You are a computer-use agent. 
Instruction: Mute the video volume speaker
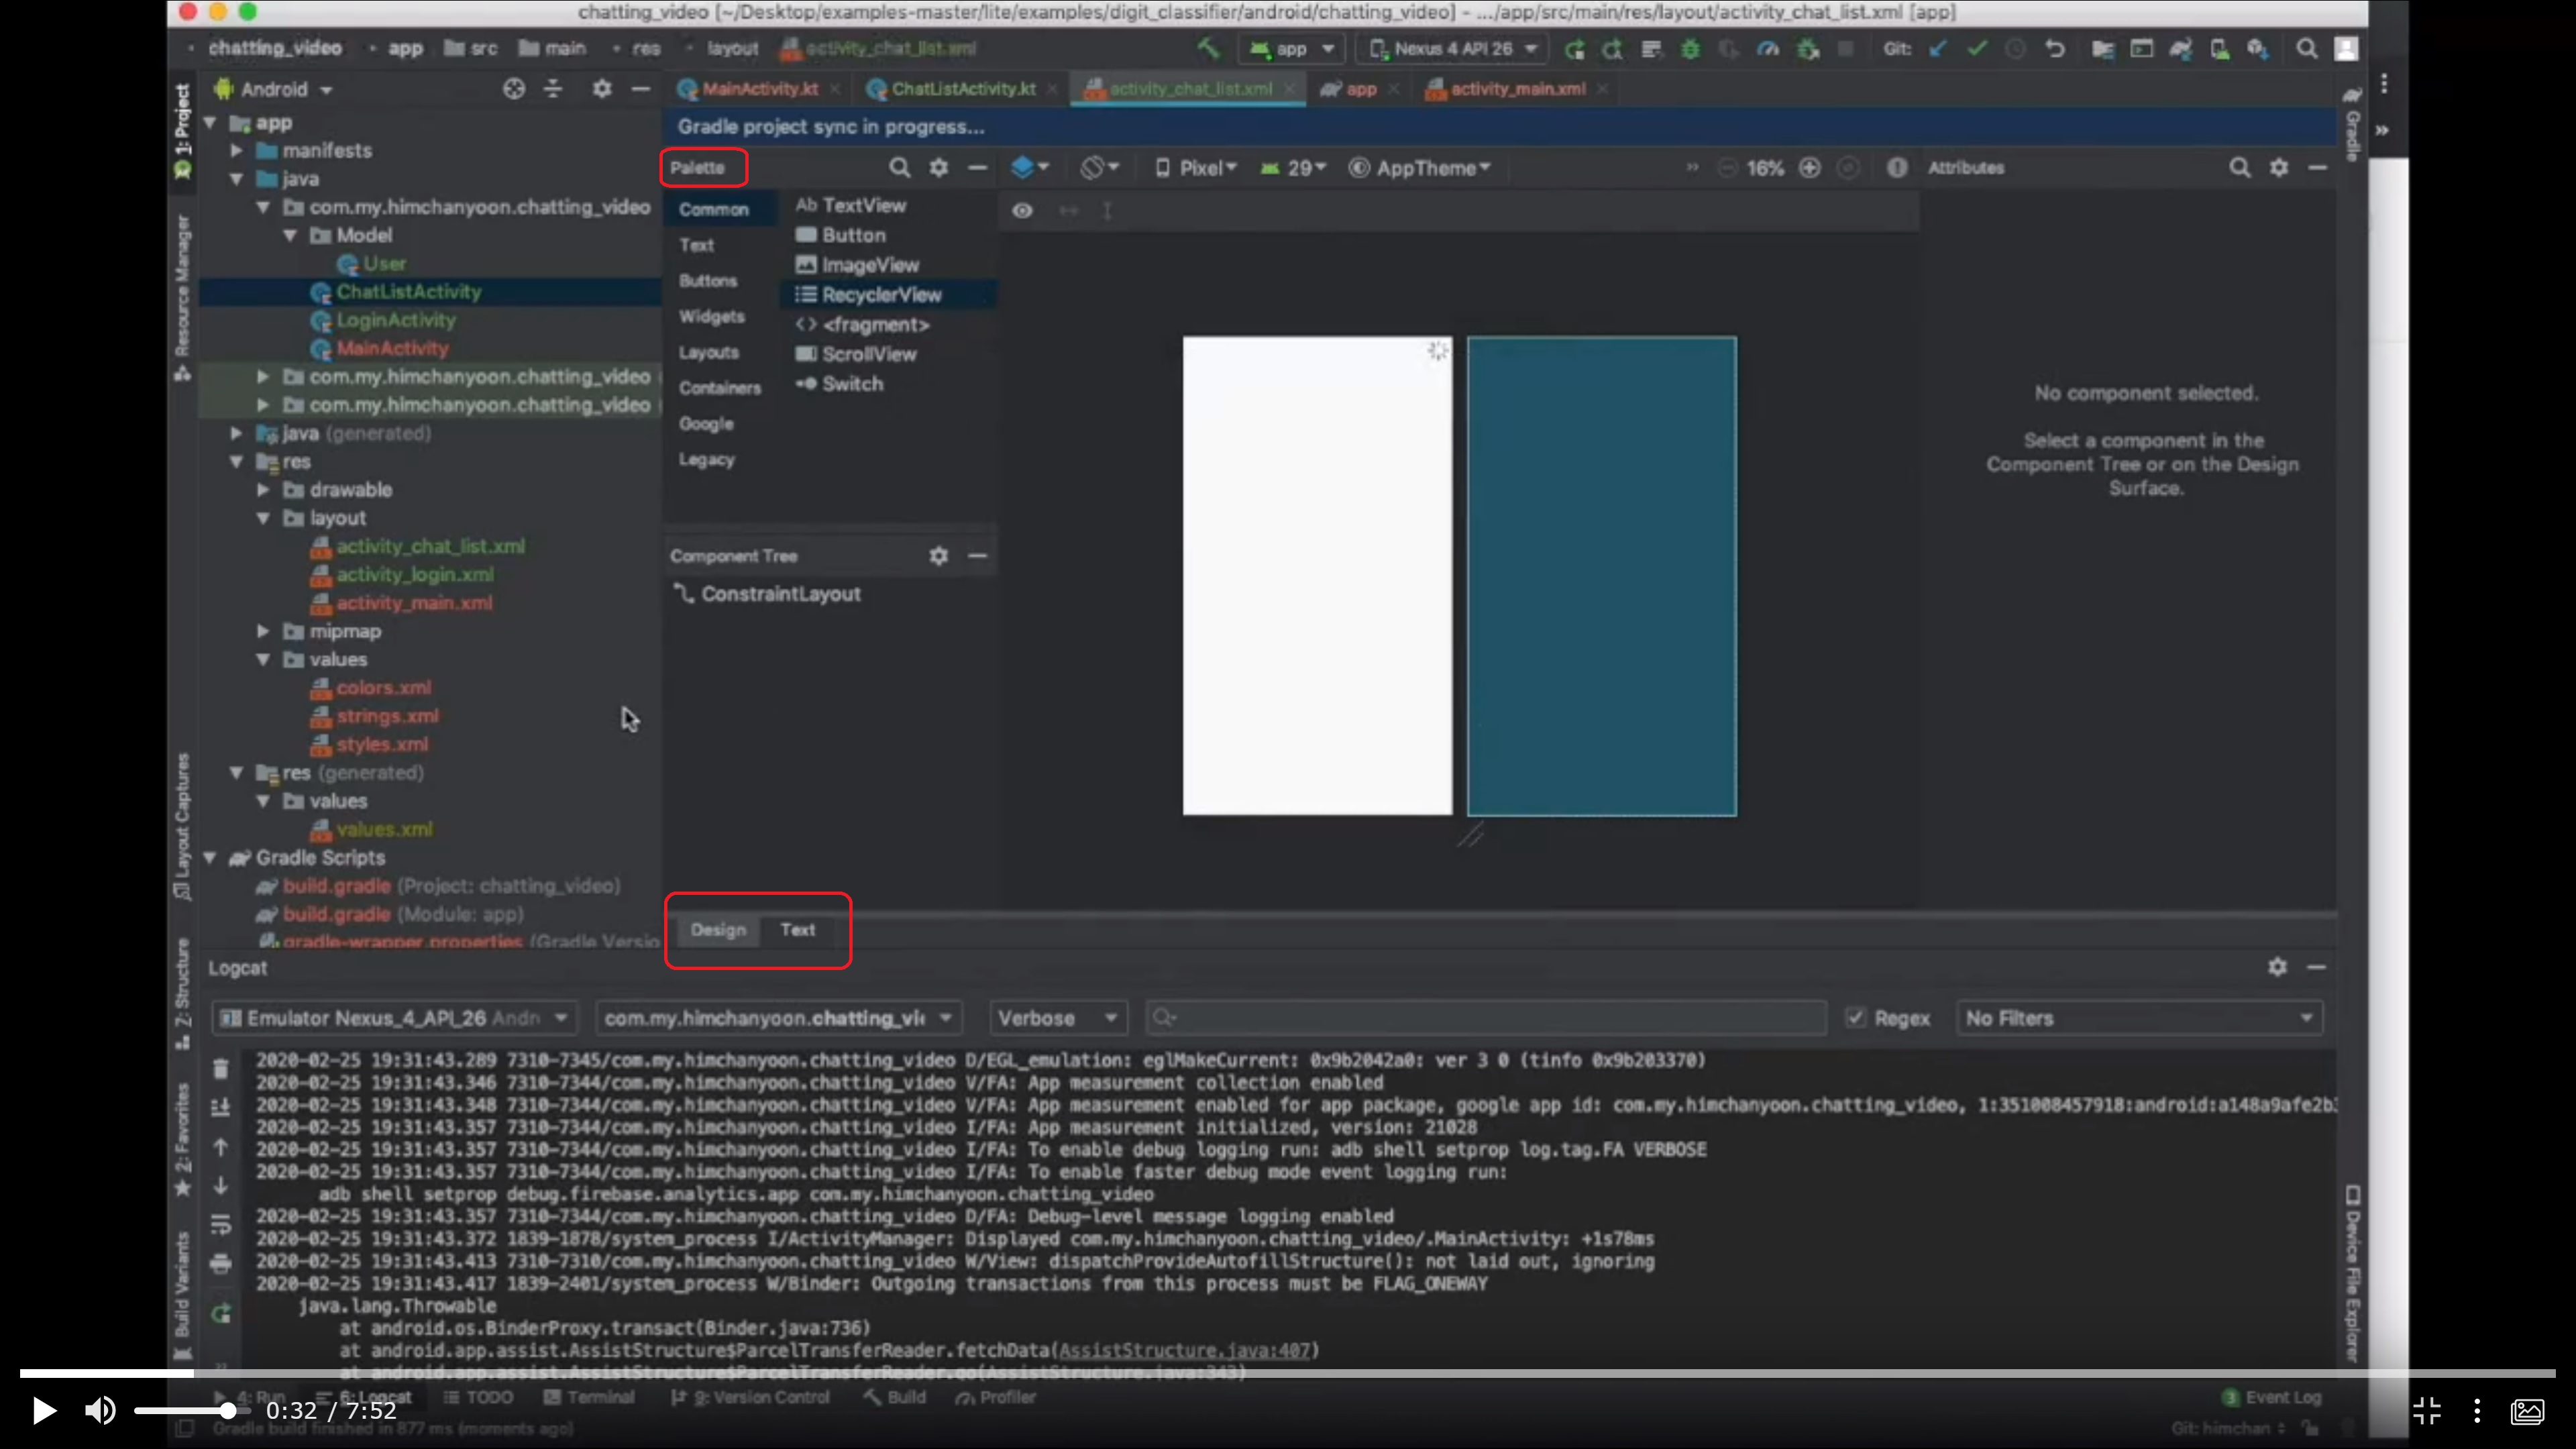100,1410
